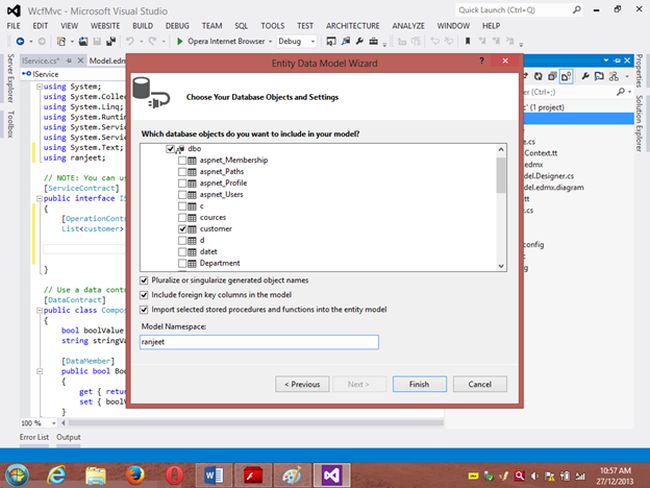This screenshot has height=488, width=650.
Task: Click the Model Namespace text field
Action: (x=259, y=342)
